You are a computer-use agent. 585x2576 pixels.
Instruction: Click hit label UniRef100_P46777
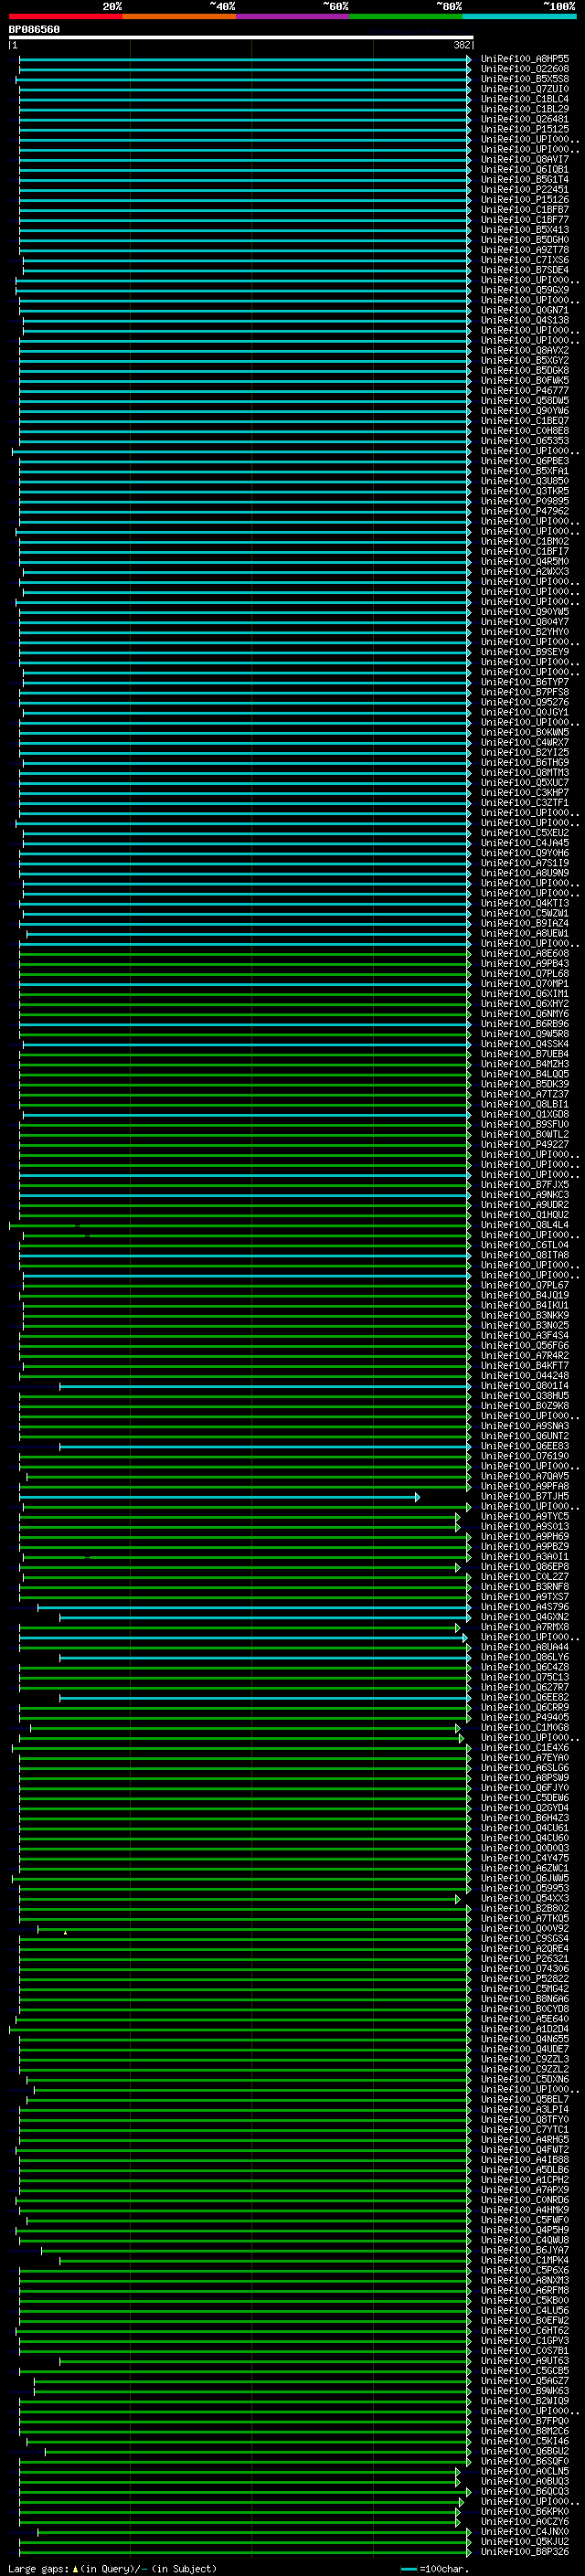[x=525, y=391]
